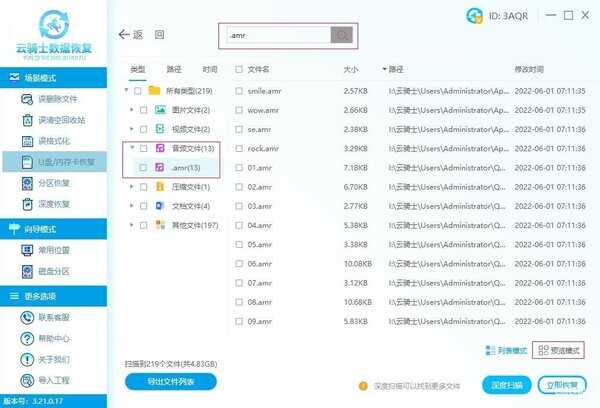Screen dimensions: 600x408
Task: Open 误删除文件 recovery icon in sidebar
Action: click(x=27, y=100)
